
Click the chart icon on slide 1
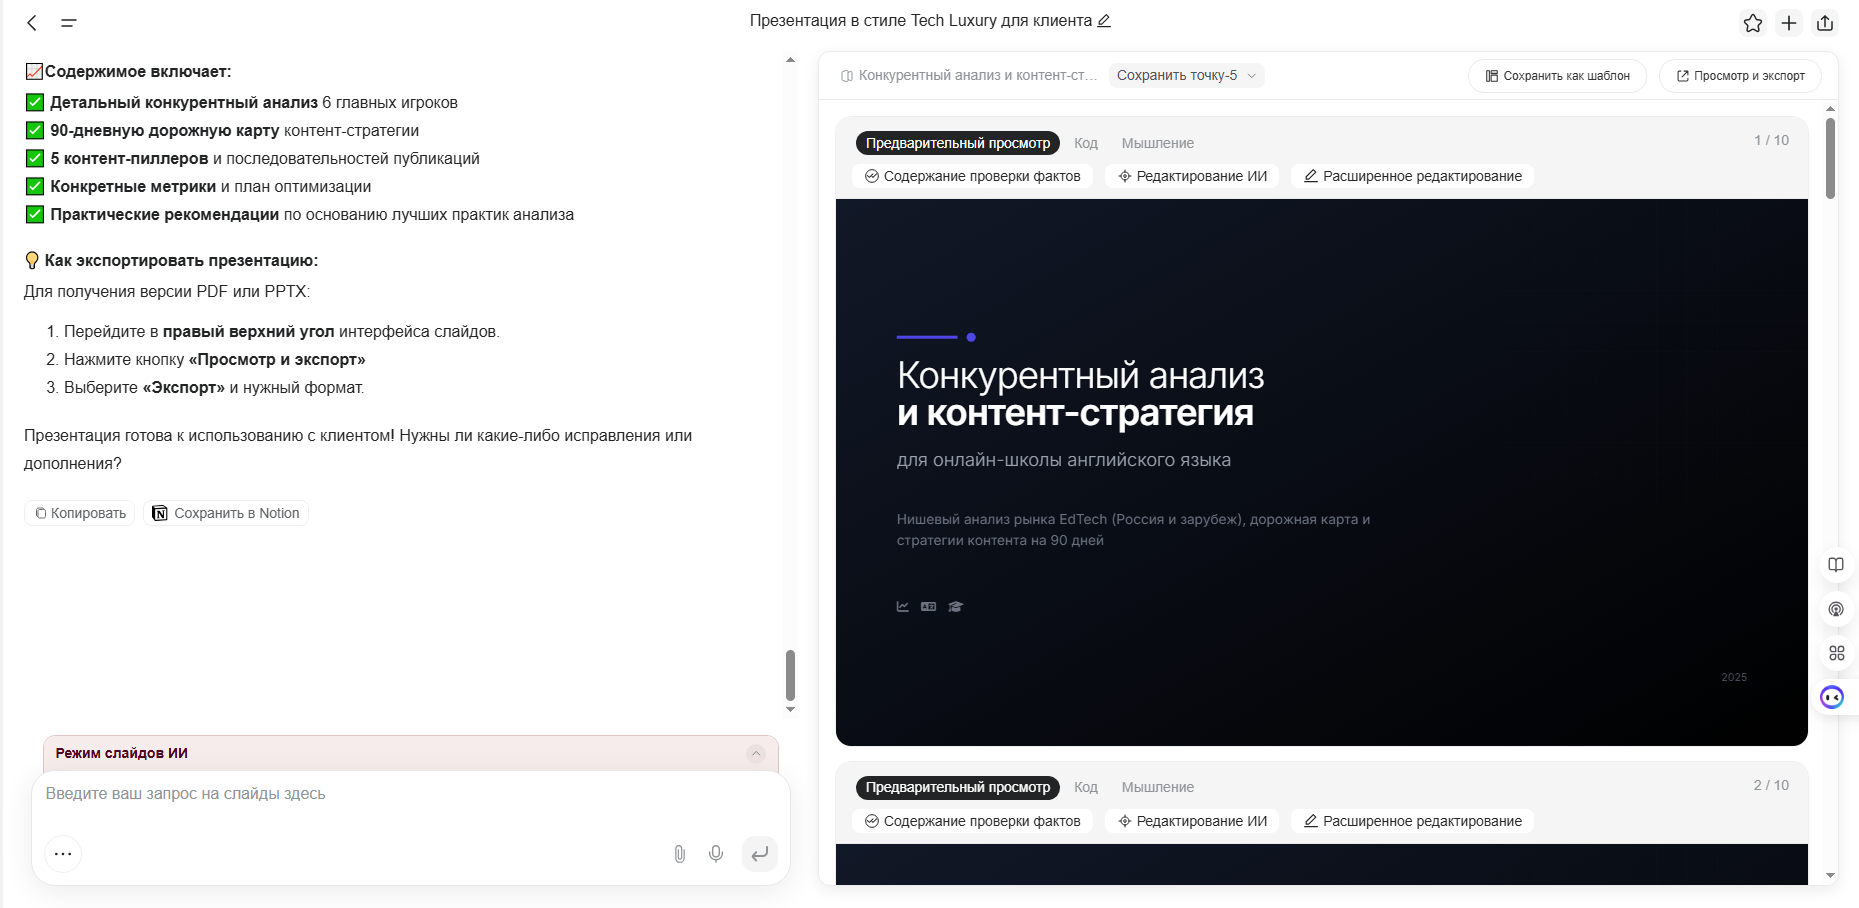903,606
